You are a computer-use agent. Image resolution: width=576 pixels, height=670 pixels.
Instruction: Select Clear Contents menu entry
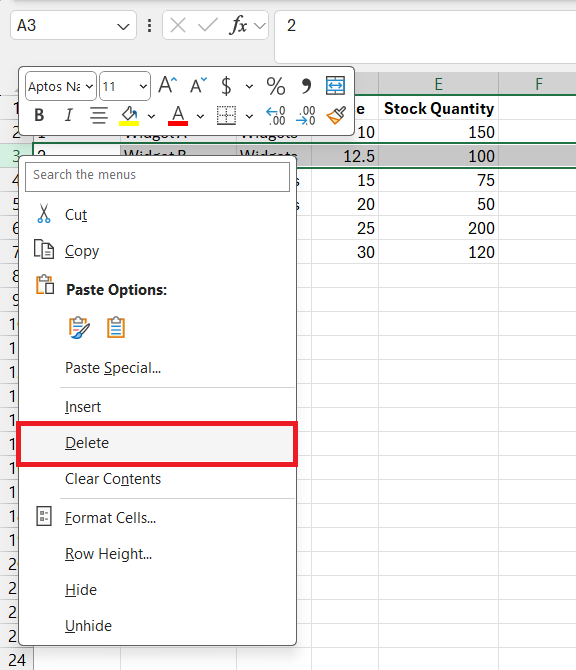(x=157, y=479)
